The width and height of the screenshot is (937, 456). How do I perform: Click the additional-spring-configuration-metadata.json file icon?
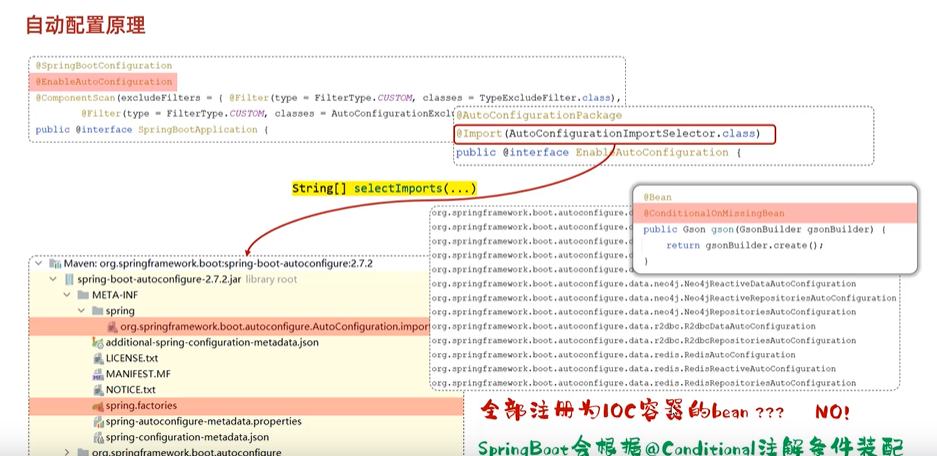[98, 342]
